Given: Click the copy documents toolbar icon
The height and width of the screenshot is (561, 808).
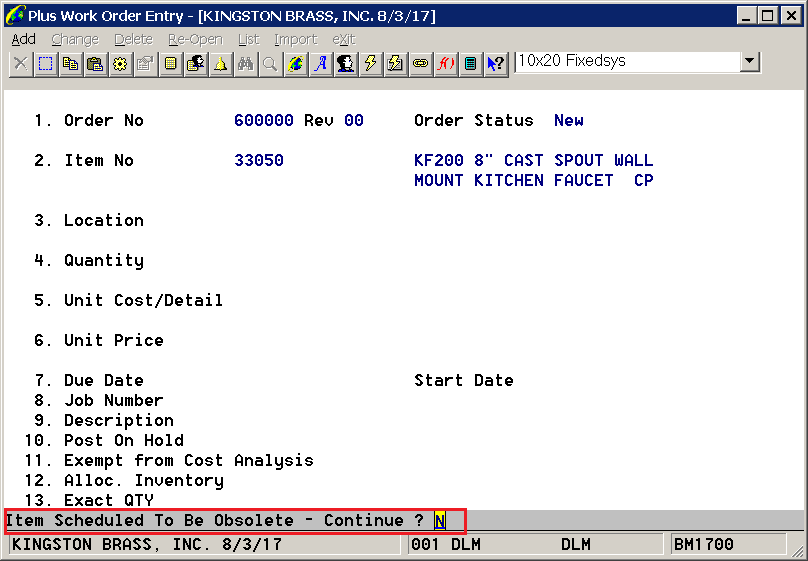Looking at the screenshot, I should point(70,64).
